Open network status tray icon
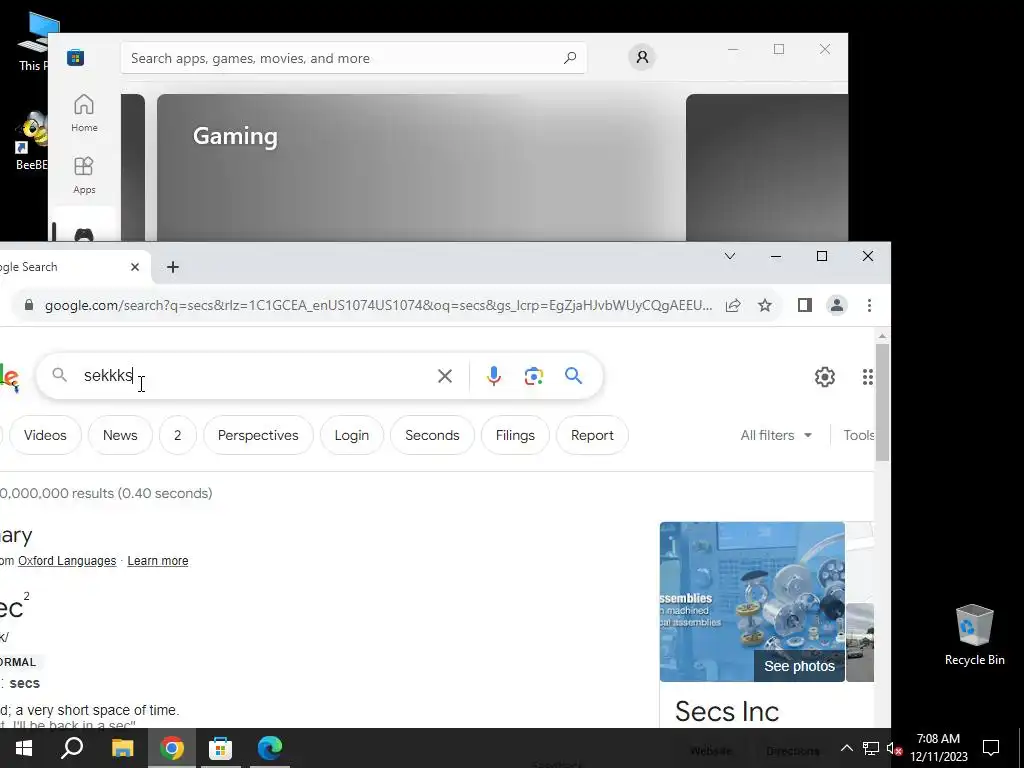 point(871,748)
